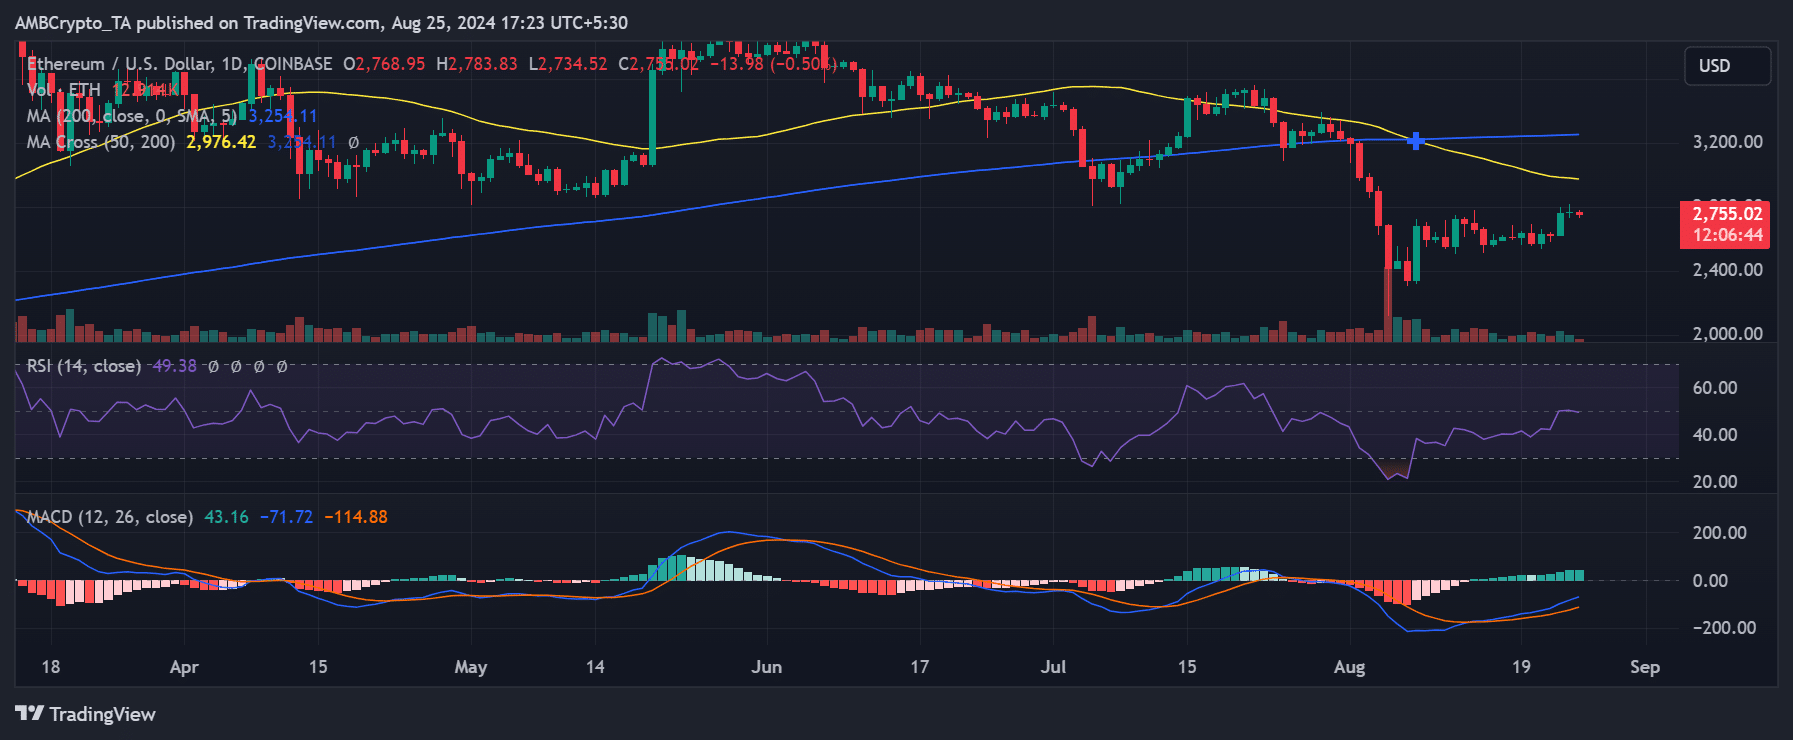Click the MACD (12, 26, close) legend
Screen dimensions: 1793x740
tap(110, 517)
